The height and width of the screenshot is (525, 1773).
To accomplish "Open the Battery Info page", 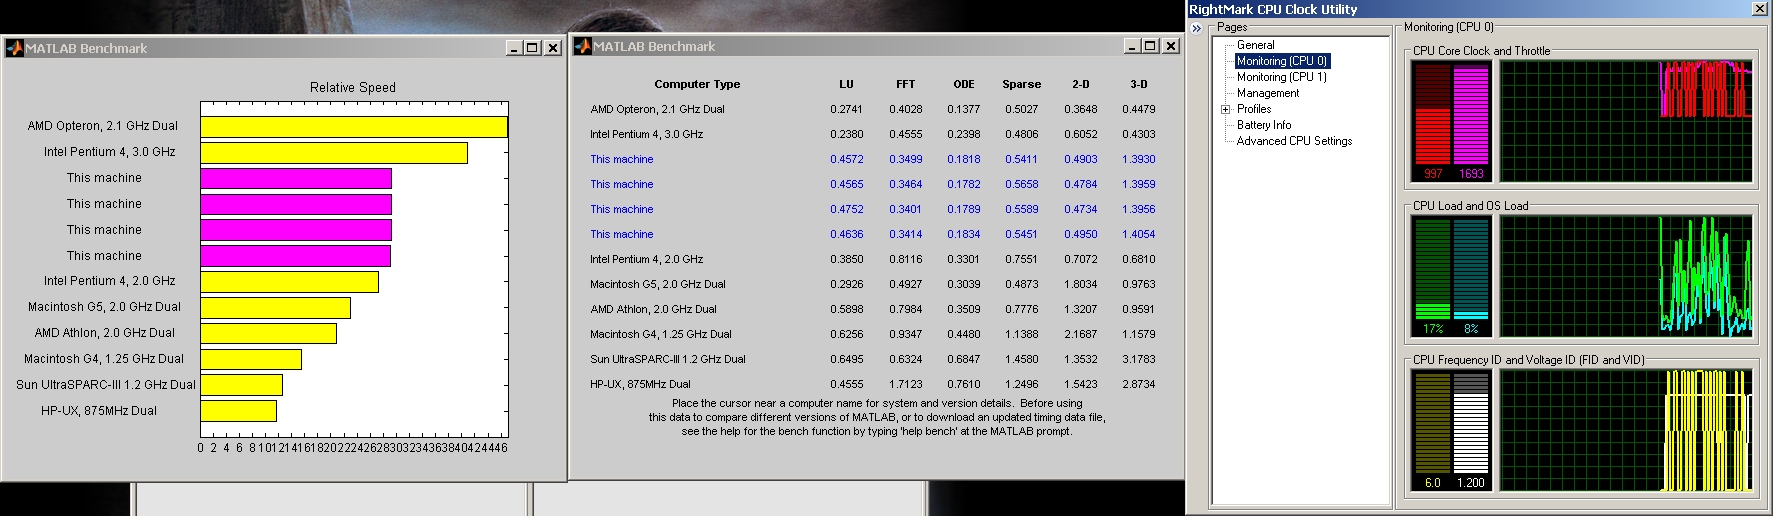I will tap(1264, 125).
